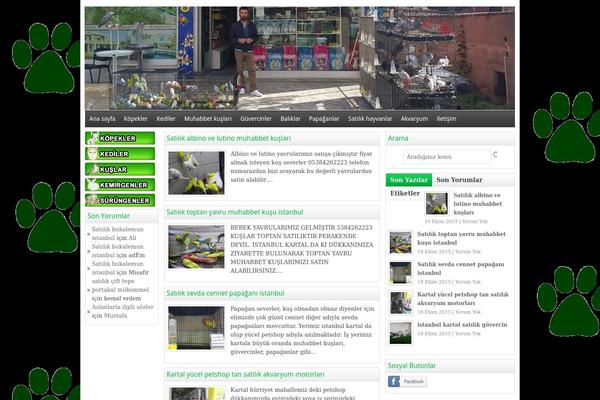The width and height of the screenshot is (600, 400).
Task: Open the Etiketler tab
Action: pos(405,193)
